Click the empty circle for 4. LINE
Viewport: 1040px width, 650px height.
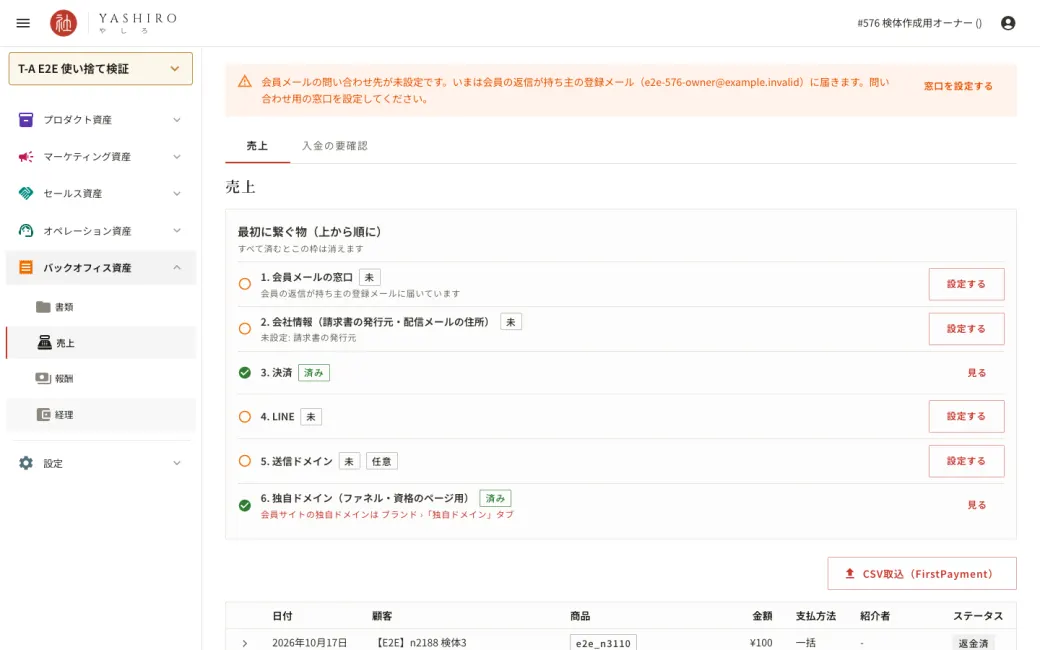[245, 417]
